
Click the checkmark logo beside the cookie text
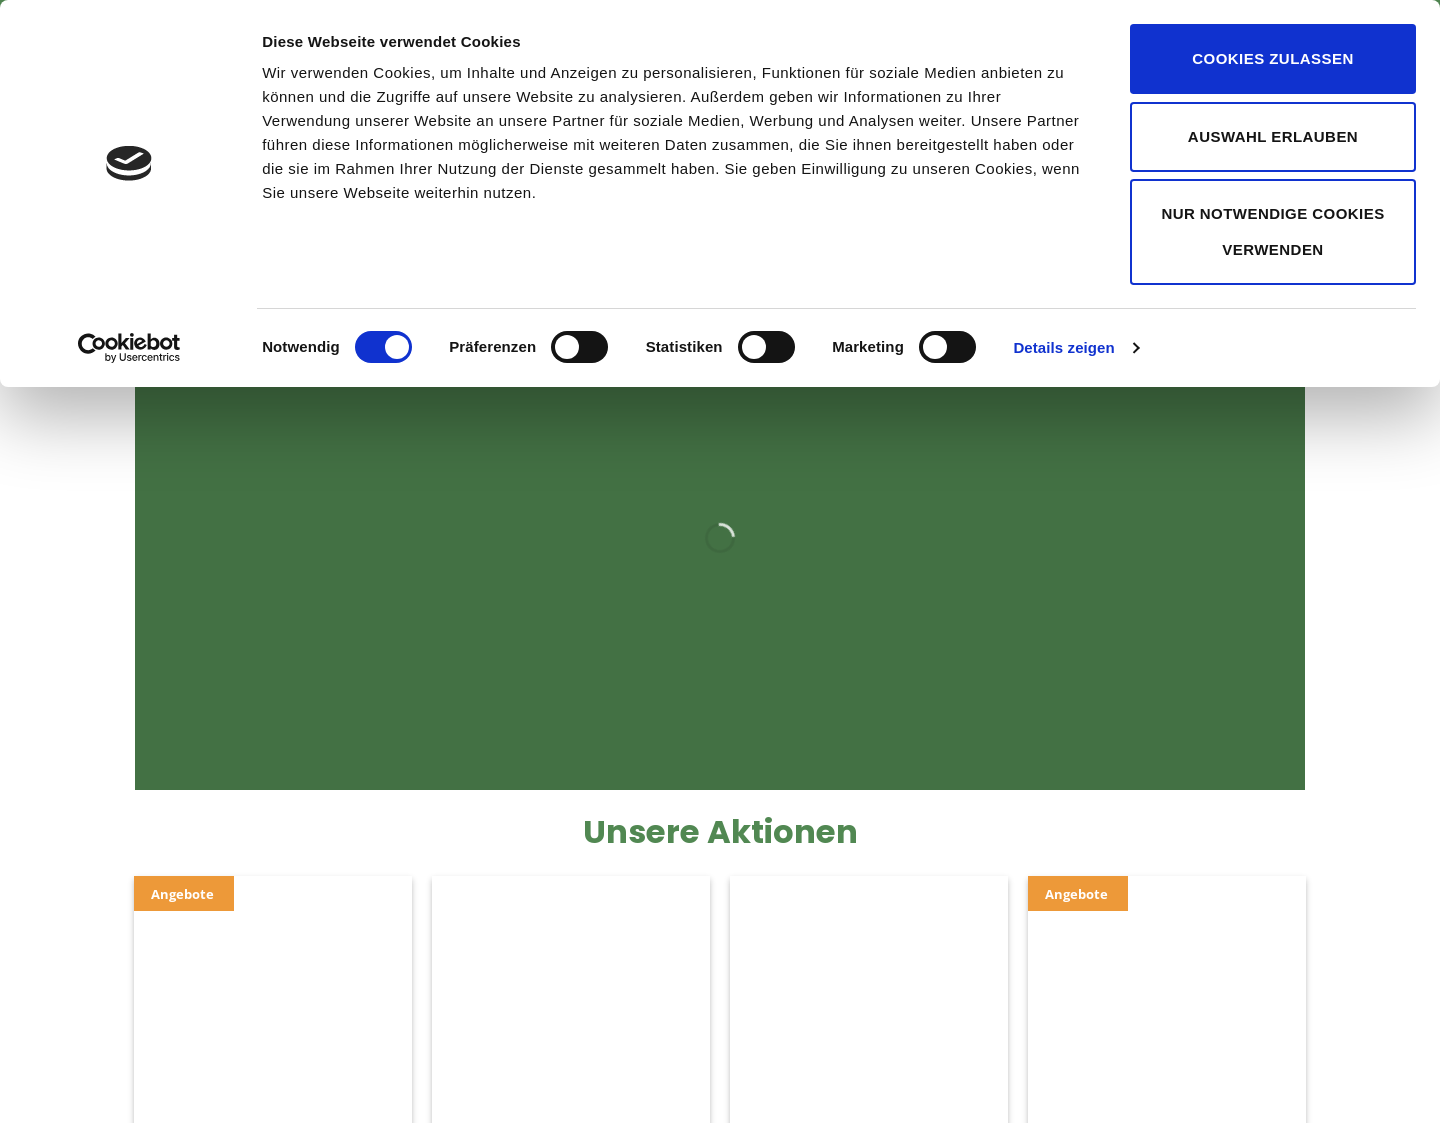129,163
